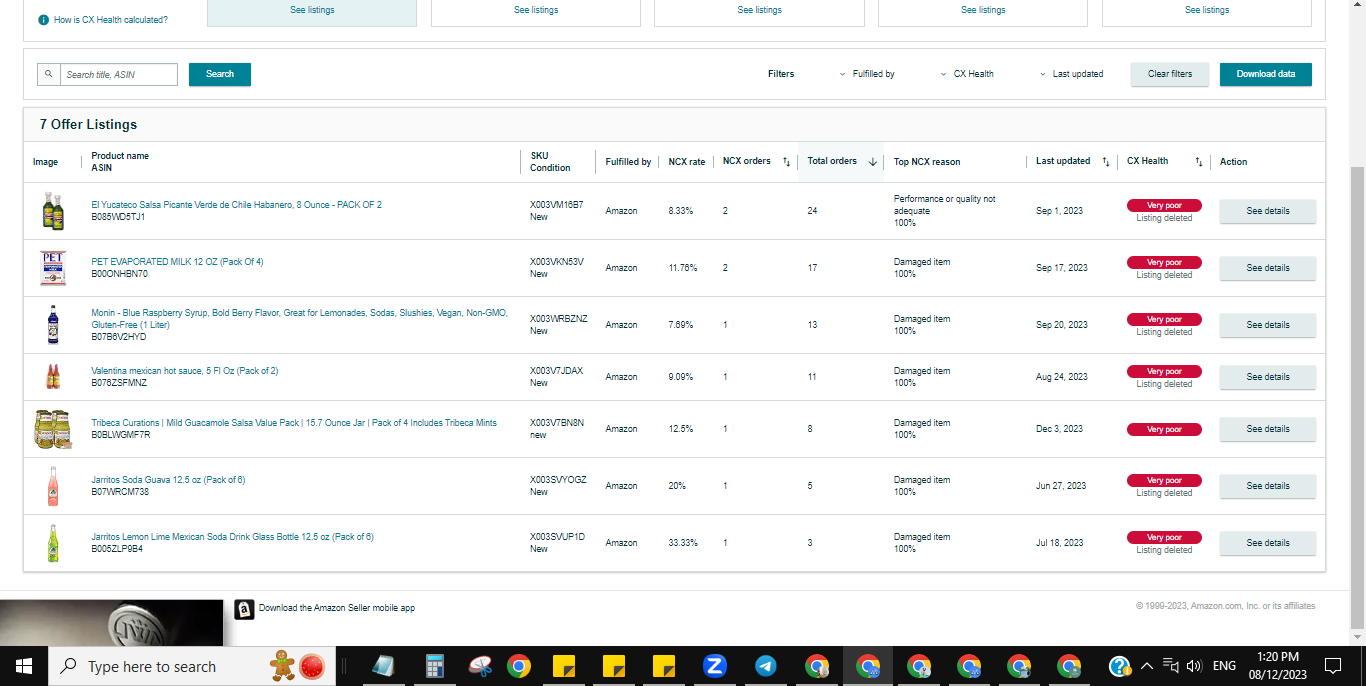The width and height of the screenshot is (1366, 686).
Task: Open the Valentina mexican hot sauce link
Action: (184, 371)
